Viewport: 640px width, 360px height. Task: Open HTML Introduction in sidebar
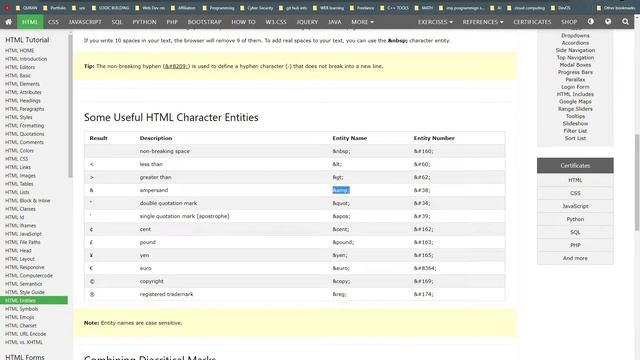point(26,59)
